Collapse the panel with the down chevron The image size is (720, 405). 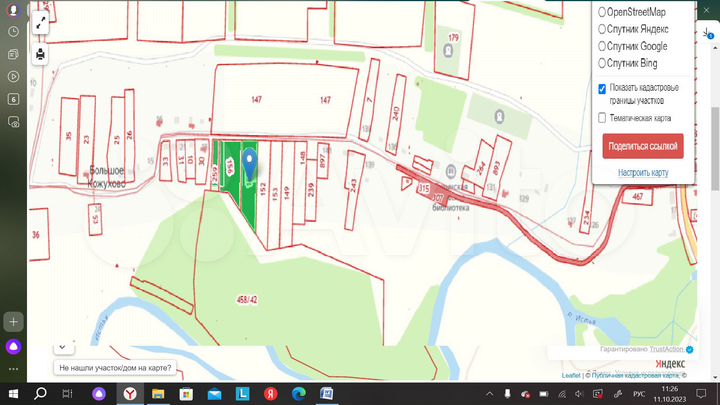coord(62,348)
